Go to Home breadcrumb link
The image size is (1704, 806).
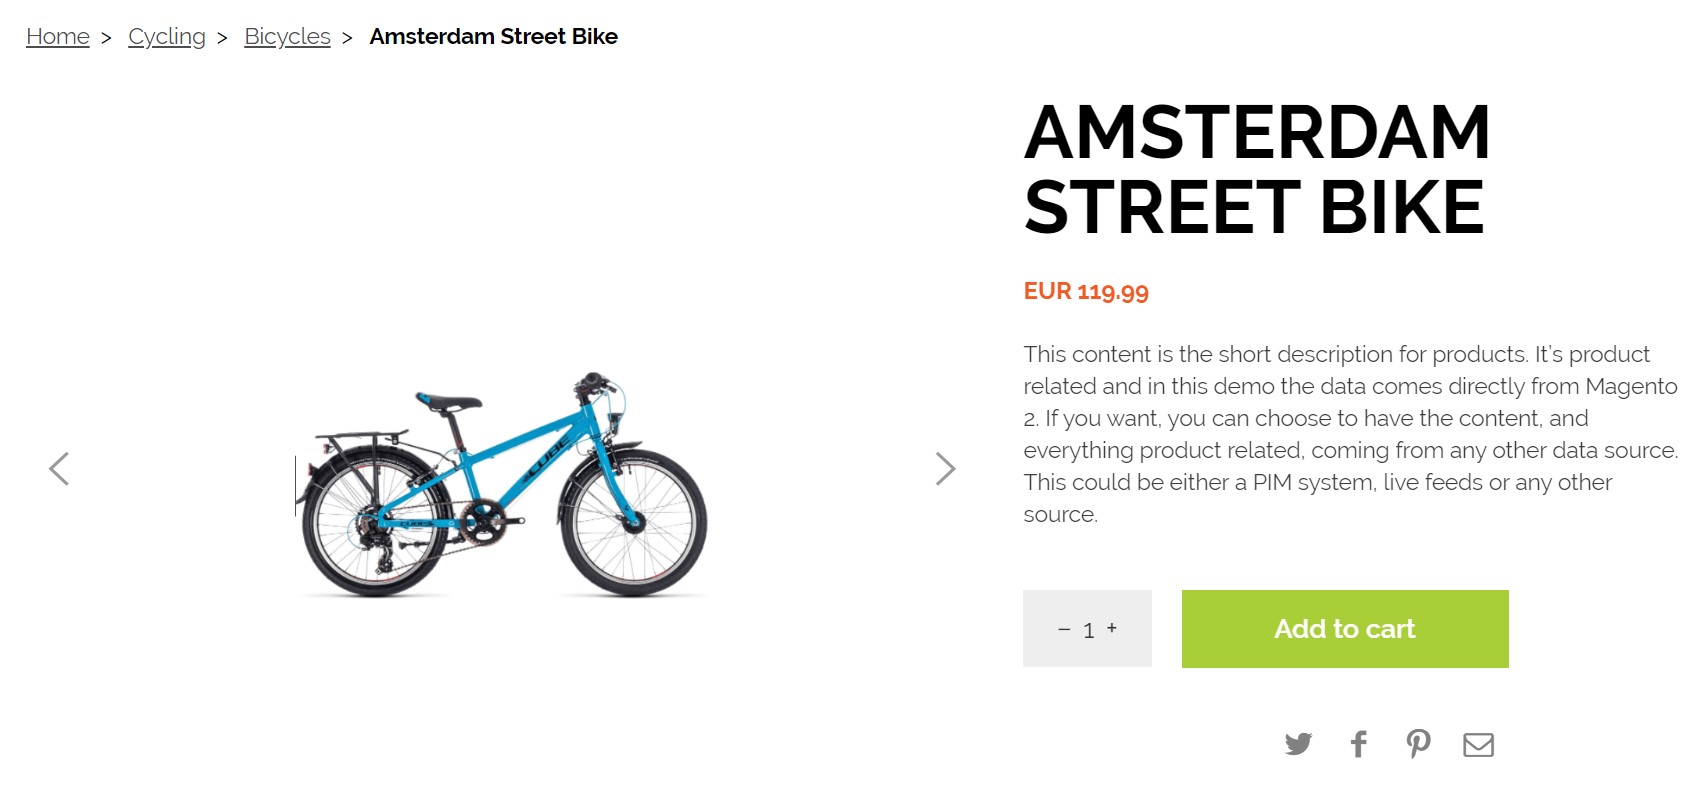(58, 37)
